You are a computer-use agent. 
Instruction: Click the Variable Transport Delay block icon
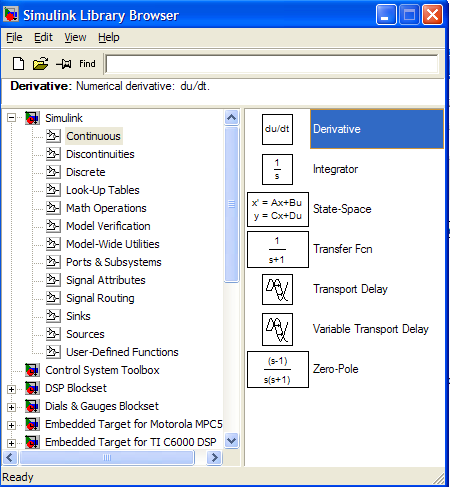[x=277, y=329]
